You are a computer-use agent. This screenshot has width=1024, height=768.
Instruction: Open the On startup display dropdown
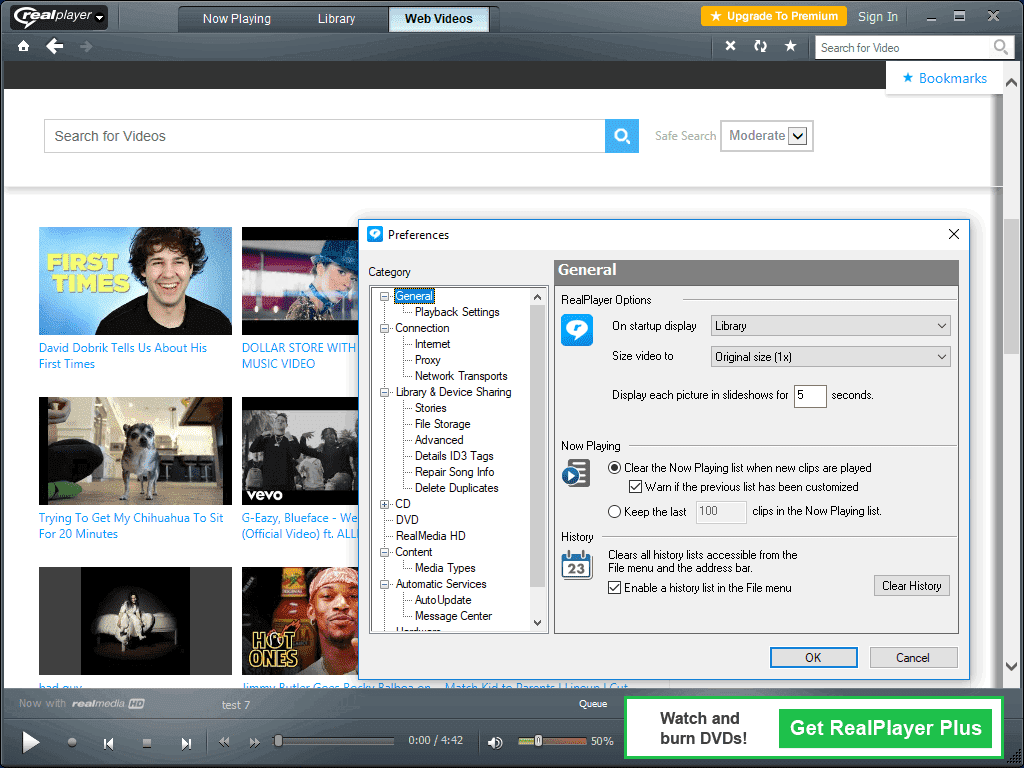[831, 326]
